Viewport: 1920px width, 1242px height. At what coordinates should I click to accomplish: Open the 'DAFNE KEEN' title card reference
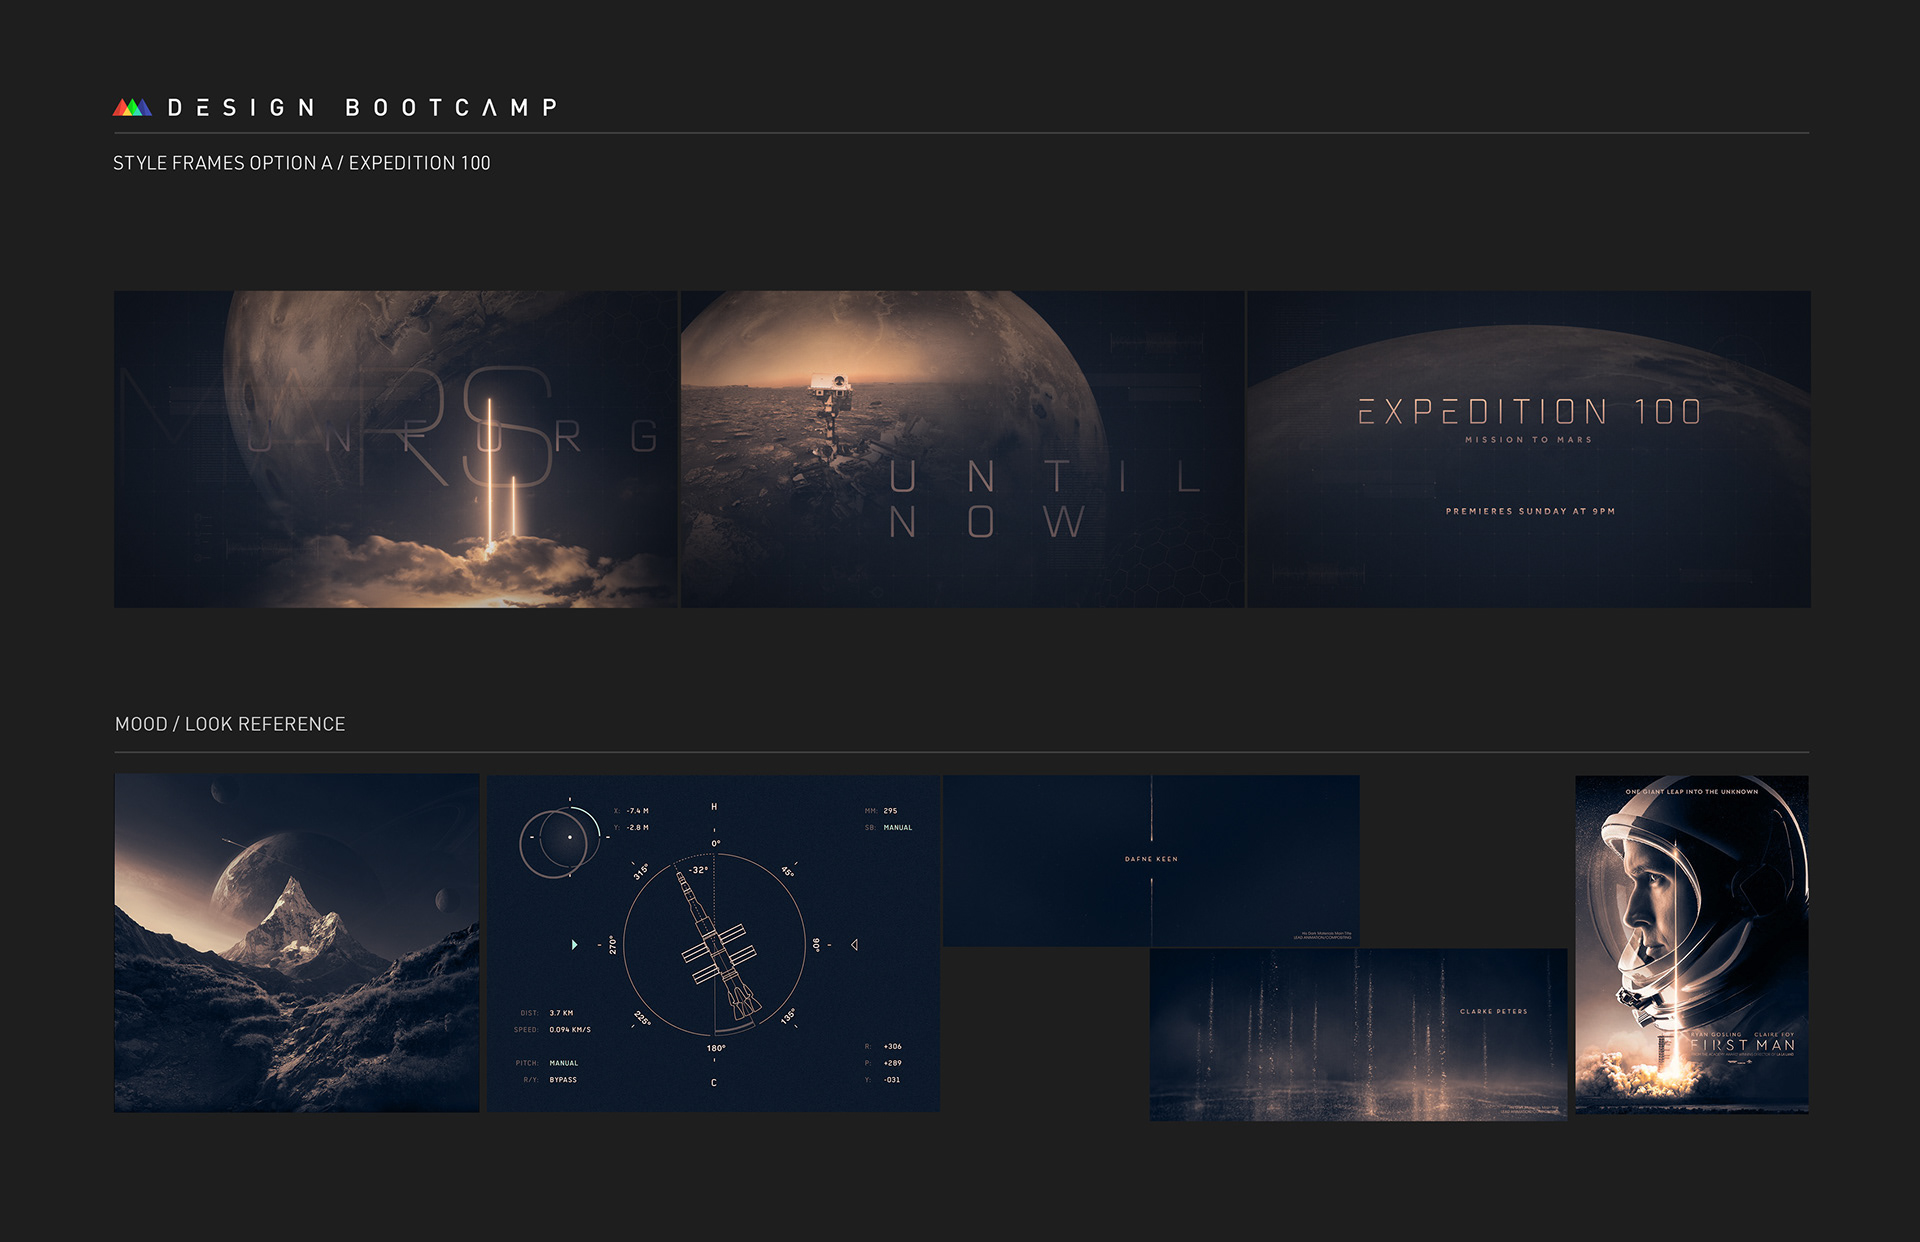(1151, 860)
